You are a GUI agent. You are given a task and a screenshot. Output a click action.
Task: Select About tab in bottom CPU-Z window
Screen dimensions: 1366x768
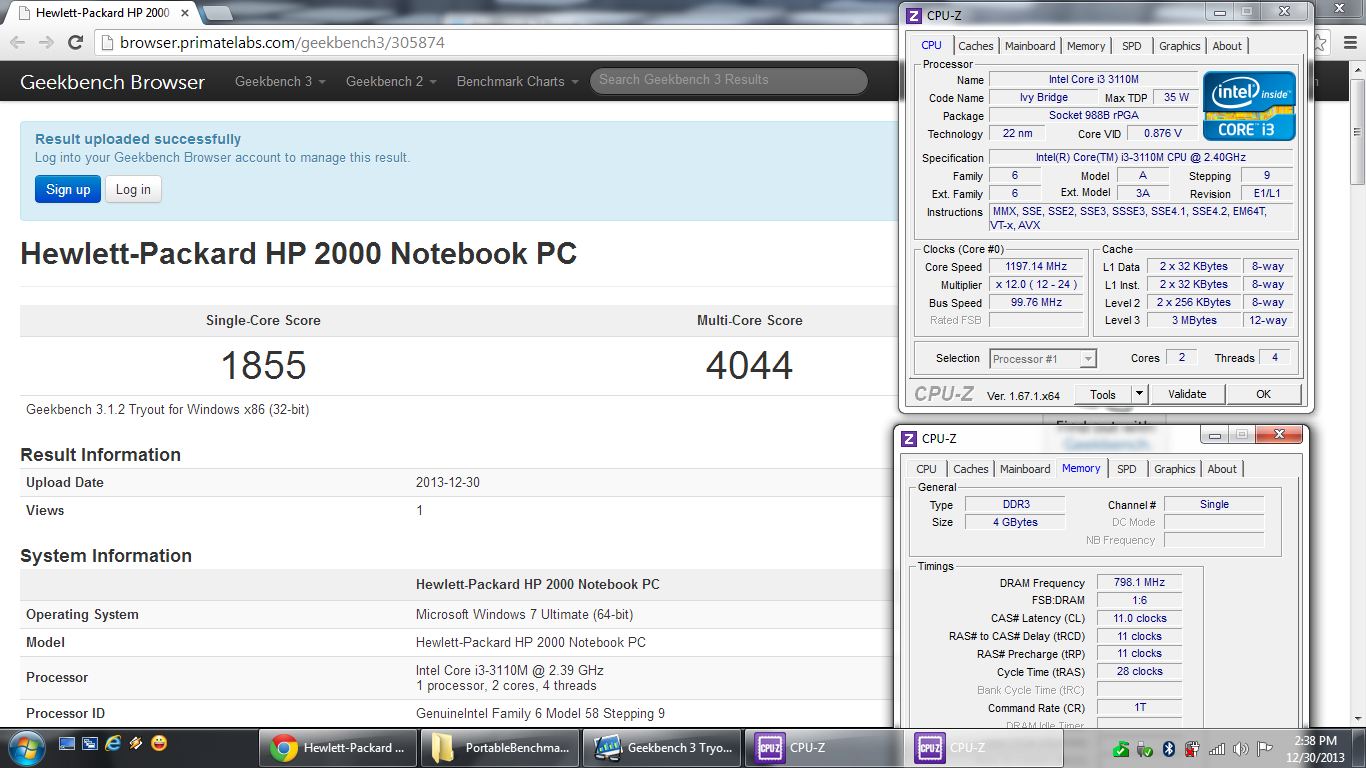1222,469
